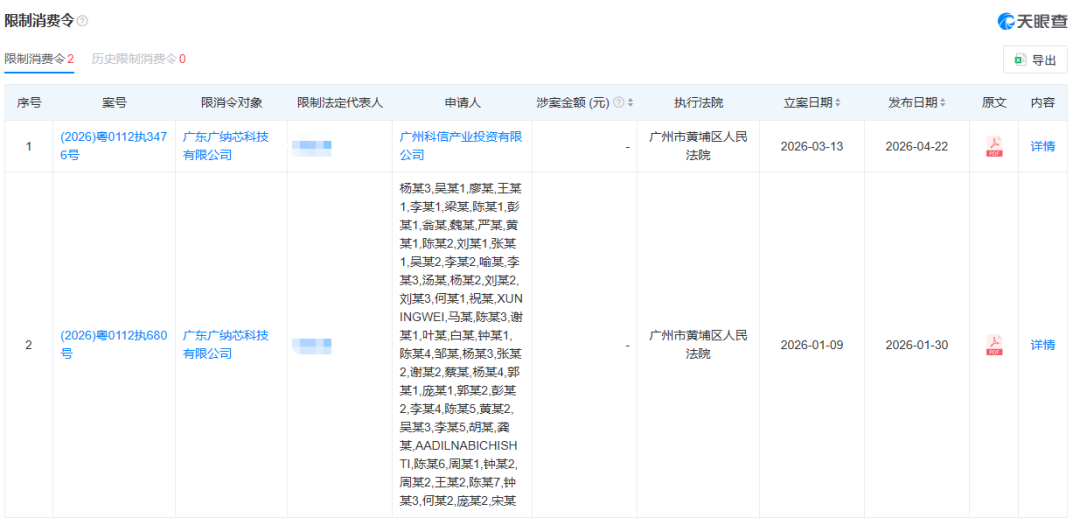Sort by 涉案金额 column arrows
This screenshot has width=1080, height=525.
point(630,103)
